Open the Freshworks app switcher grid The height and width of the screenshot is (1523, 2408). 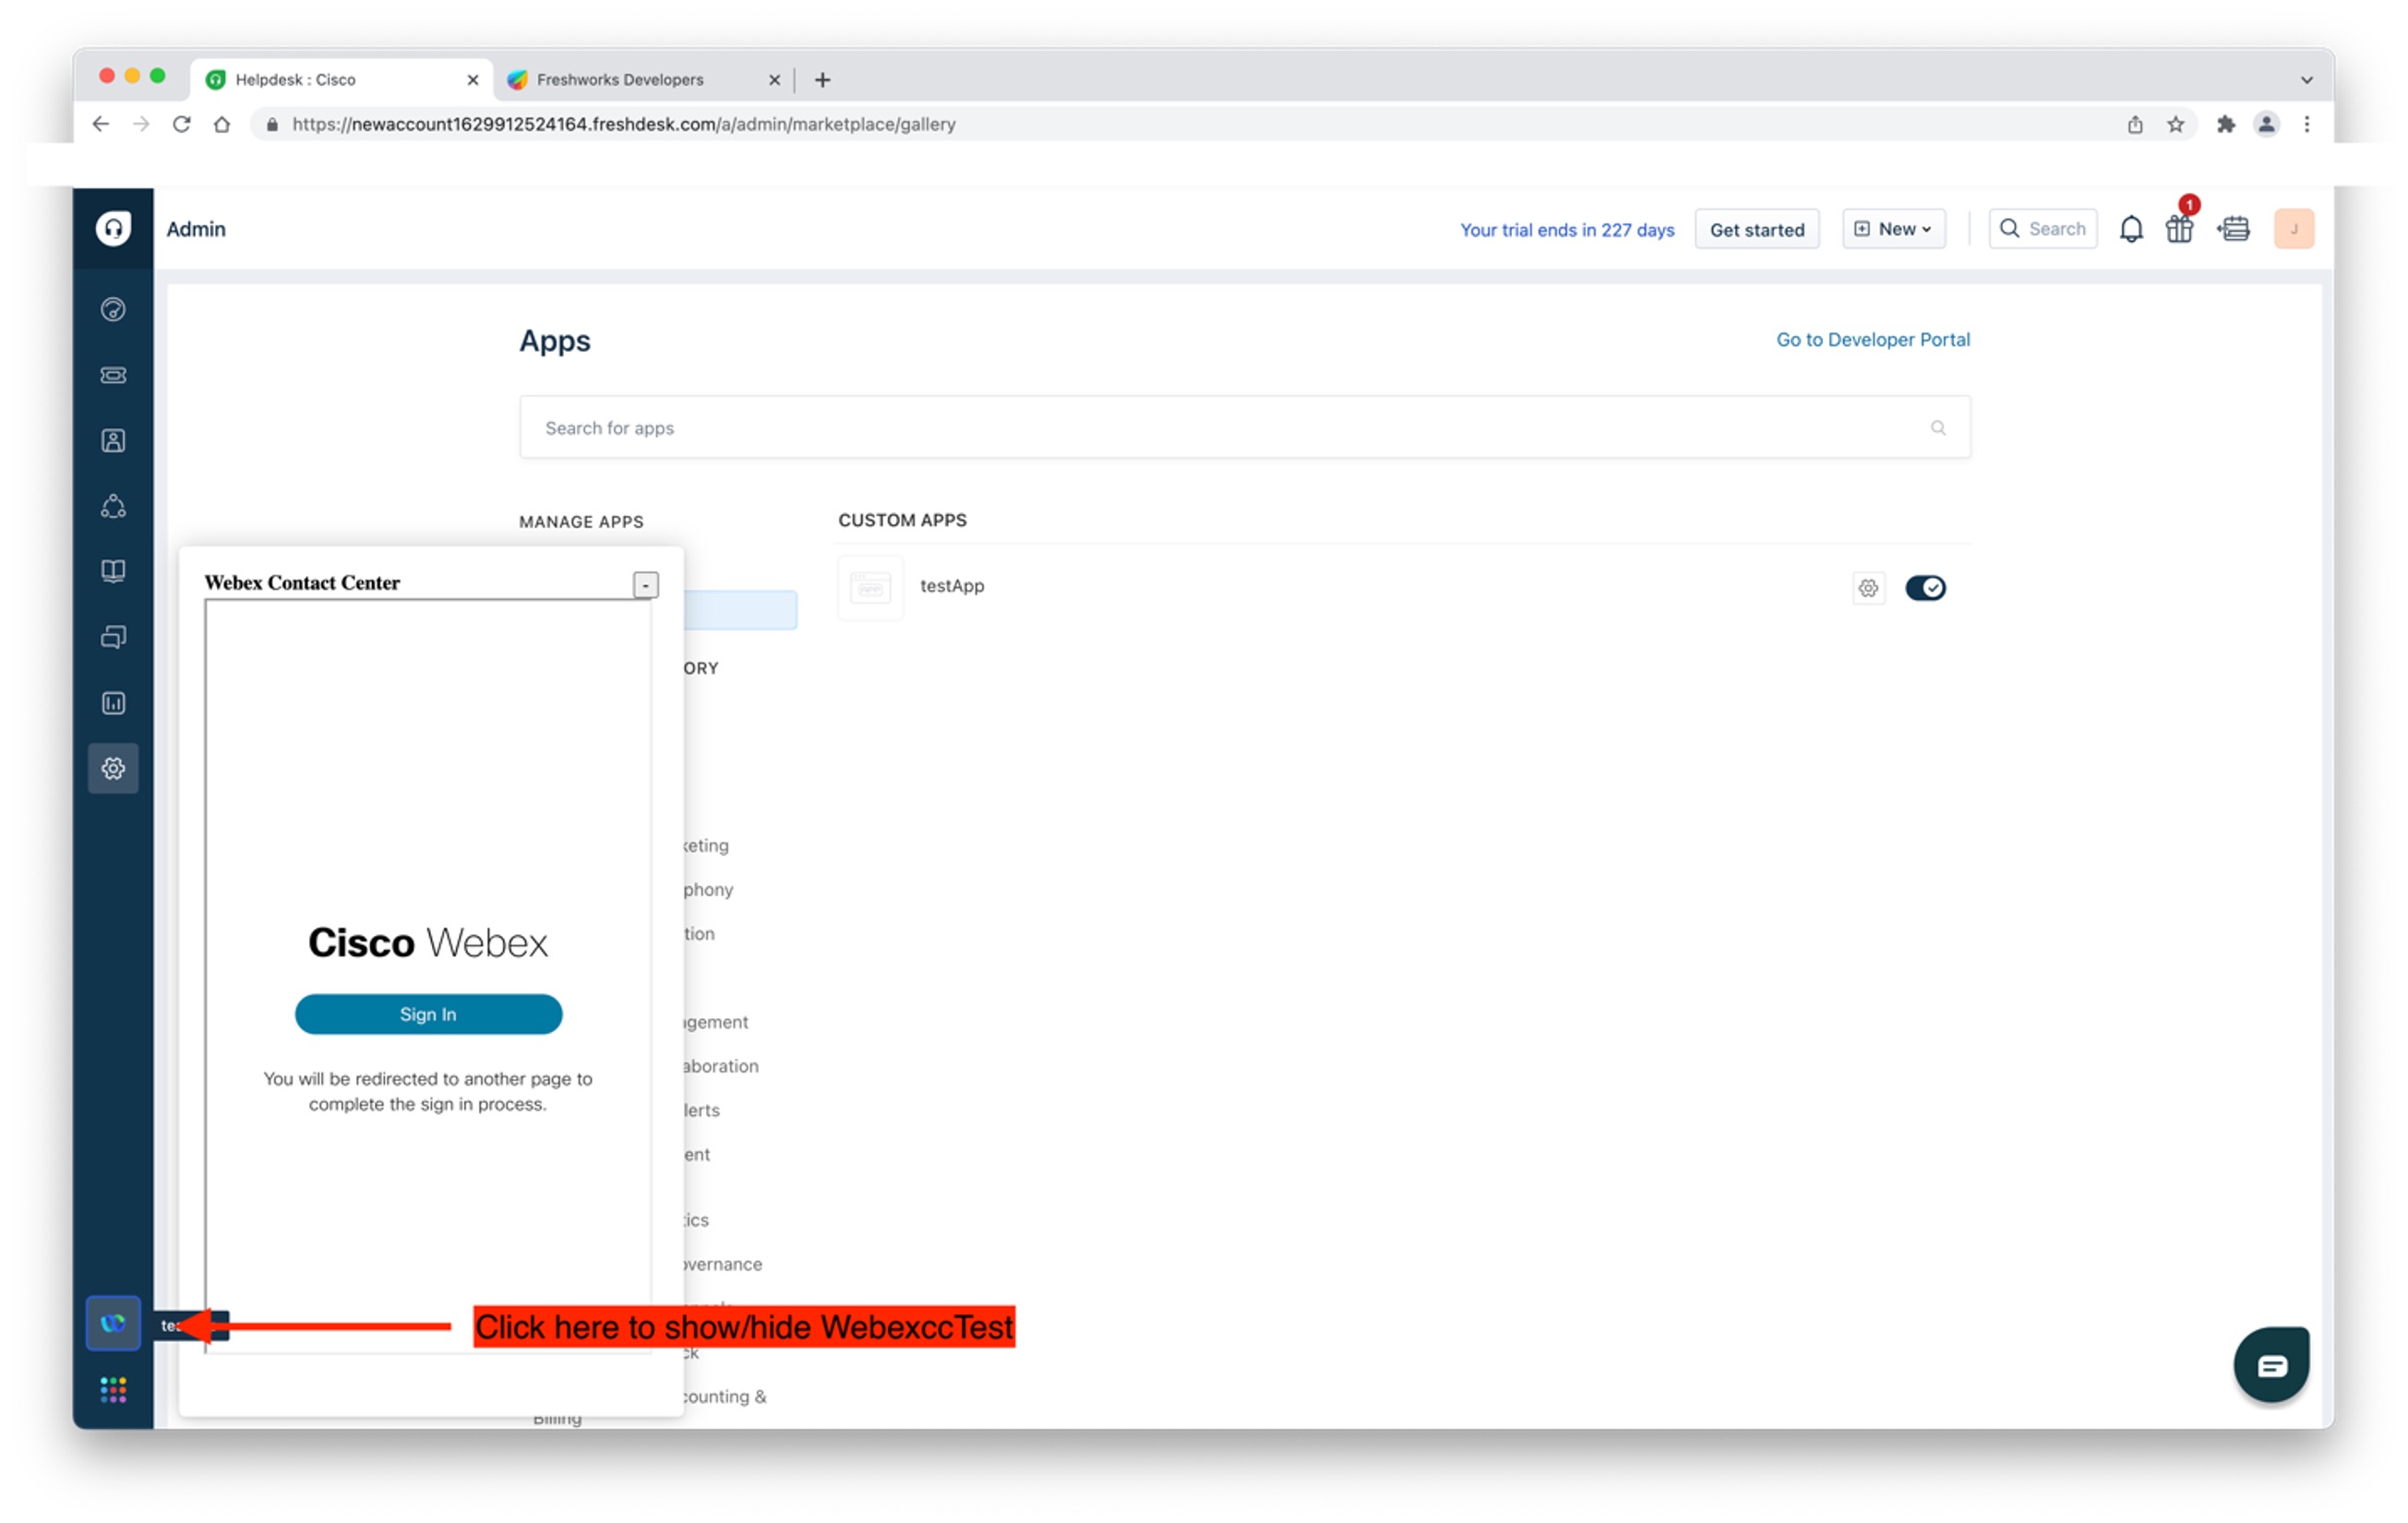(113, 1389)
